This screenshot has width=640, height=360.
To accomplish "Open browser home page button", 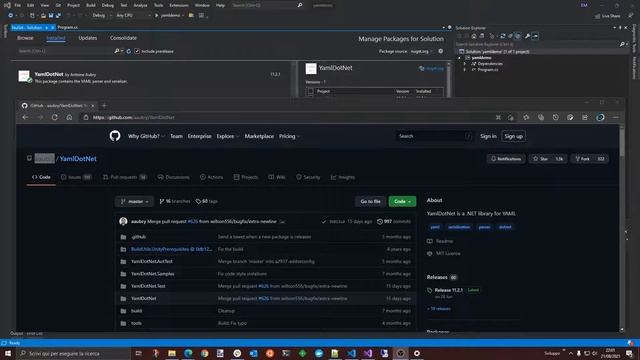I will click(69, 117).
